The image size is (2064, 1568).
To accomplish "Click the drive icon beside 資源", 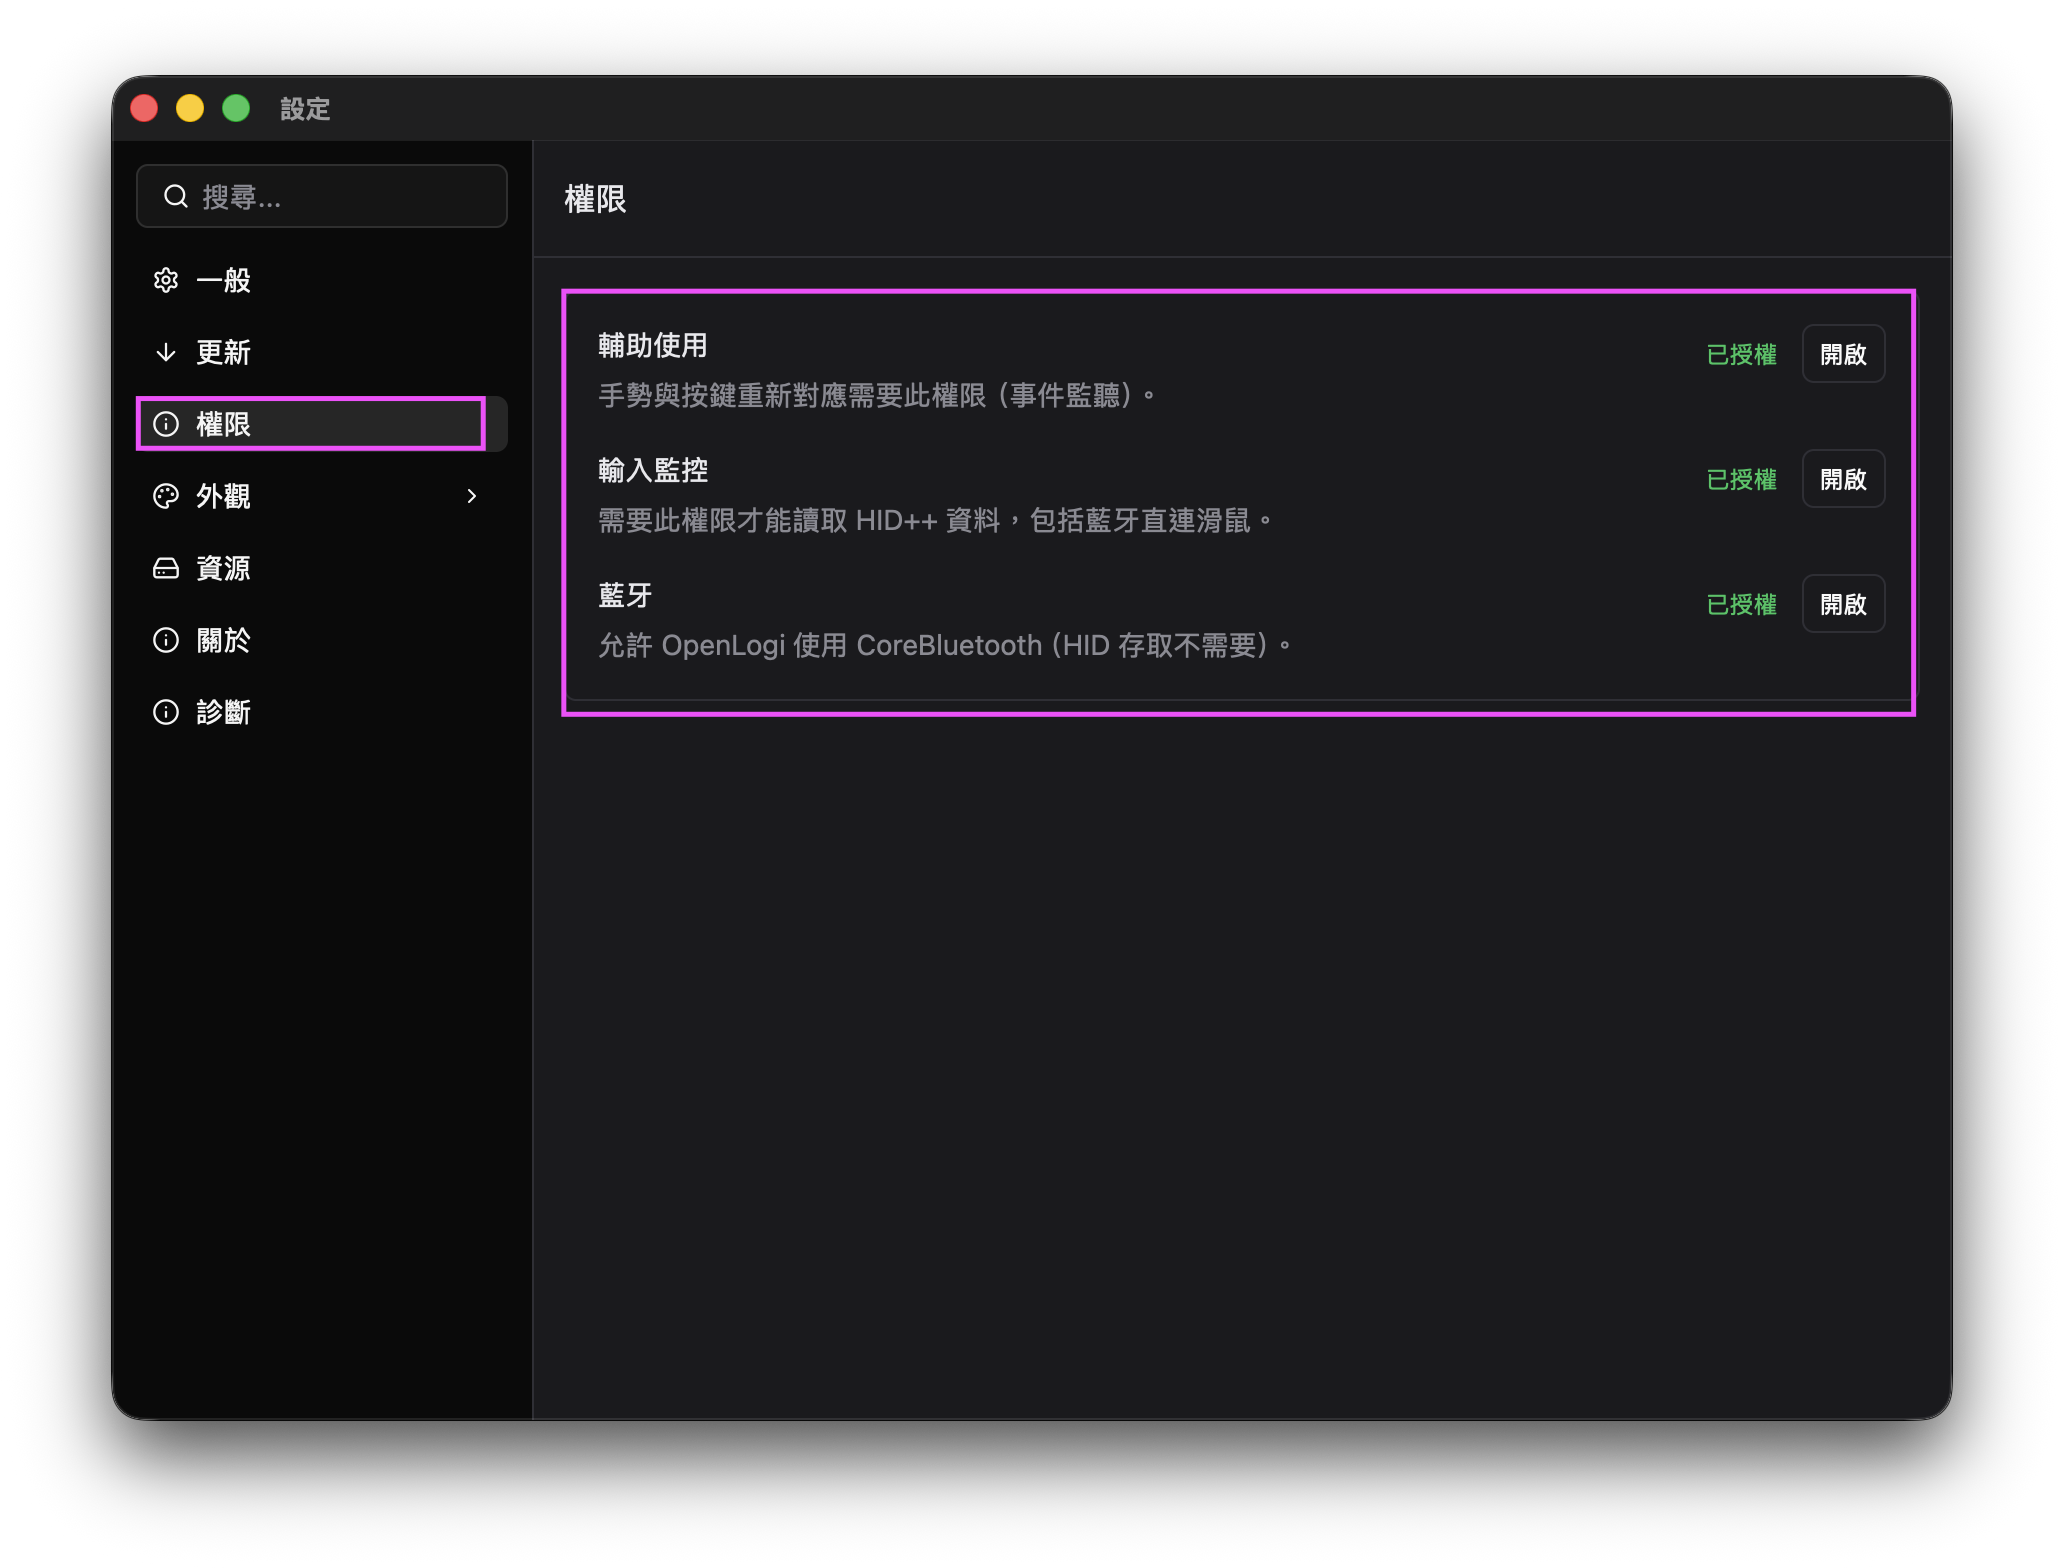I will click(166, 568).
